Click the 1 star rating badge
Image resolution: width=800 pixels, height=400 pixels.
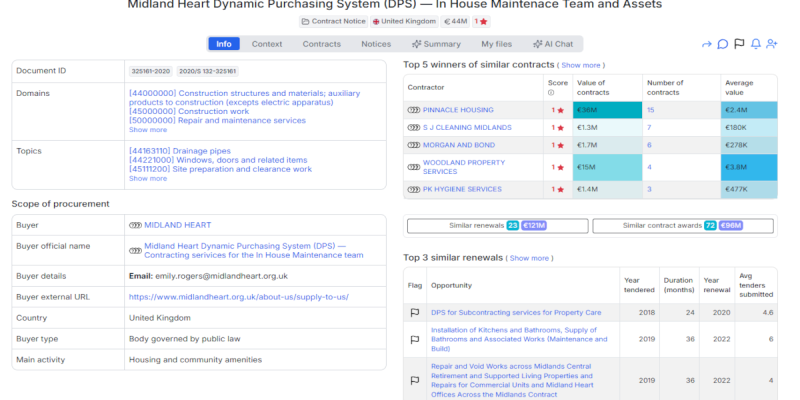point(481,21)
